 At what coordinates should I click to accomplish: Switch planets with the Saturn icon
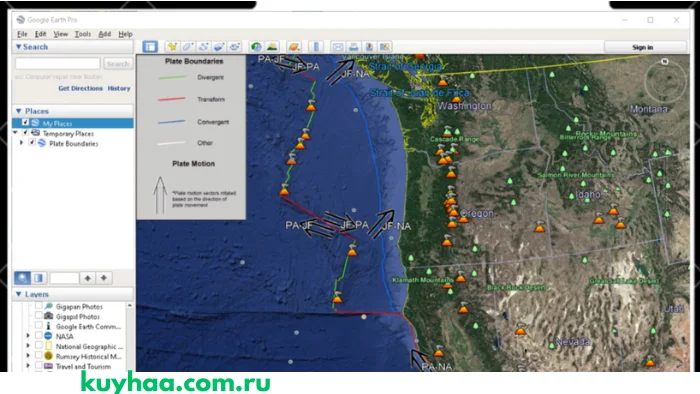point(294,47)
